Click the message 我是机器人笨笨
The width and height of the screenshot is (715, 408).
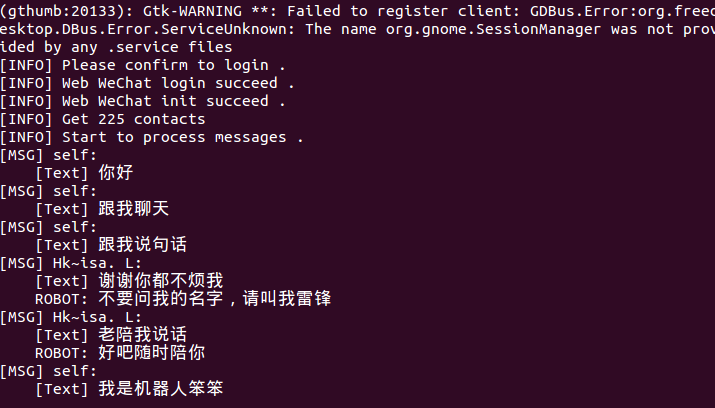coord(161,389)
